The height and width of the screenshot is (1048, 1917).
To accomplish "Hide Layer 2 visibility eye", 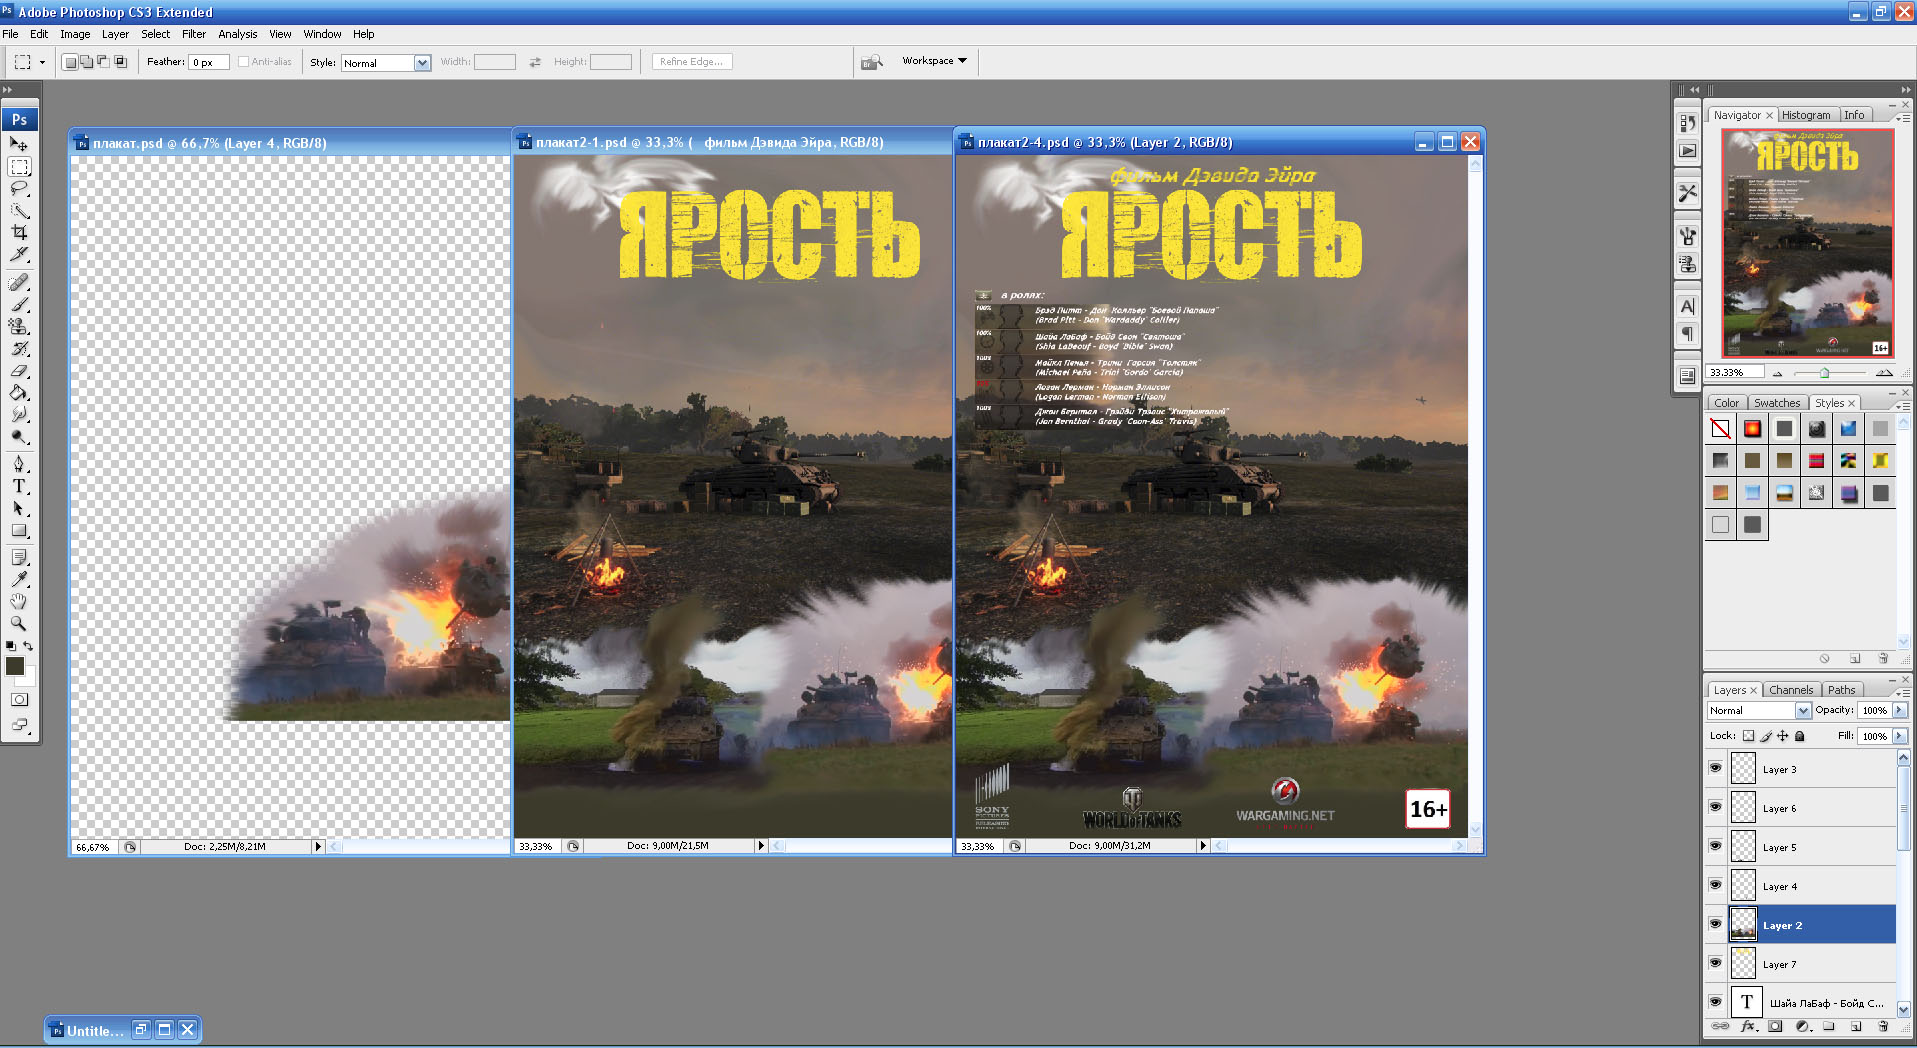I will 1716,924.
